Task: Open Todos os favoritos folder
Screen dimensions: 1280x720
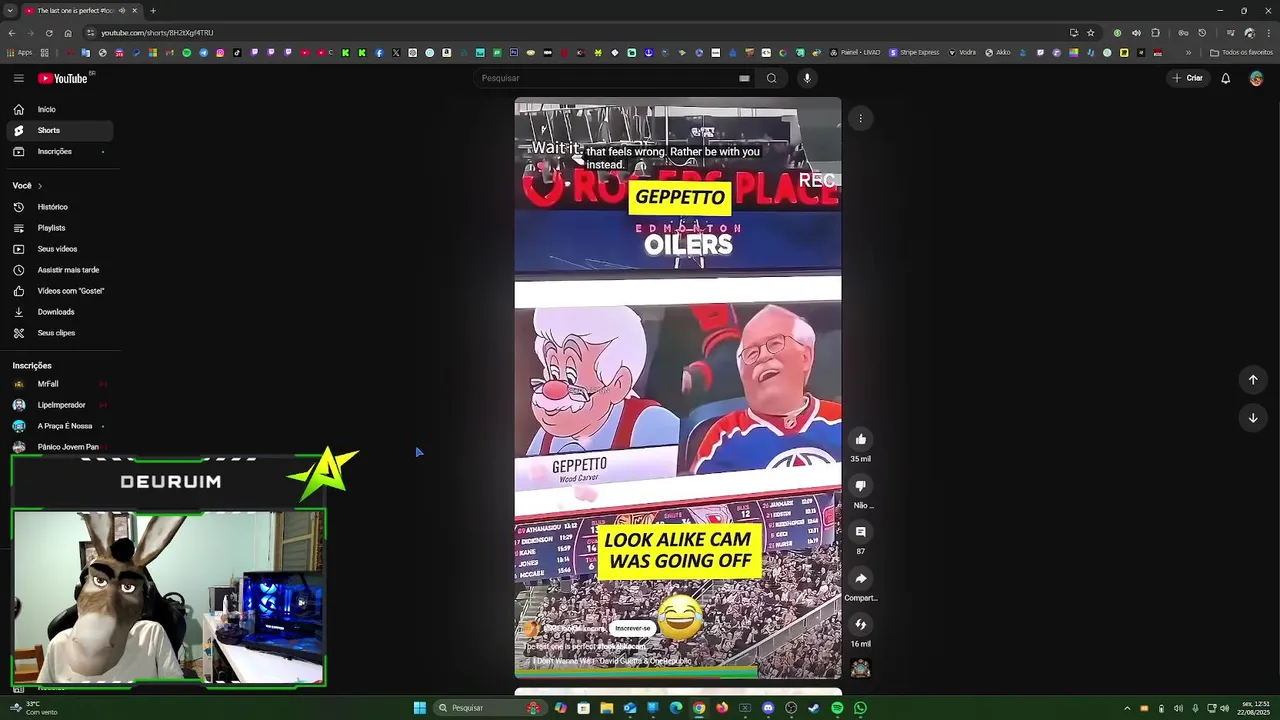Action: tap(1241, 53)
